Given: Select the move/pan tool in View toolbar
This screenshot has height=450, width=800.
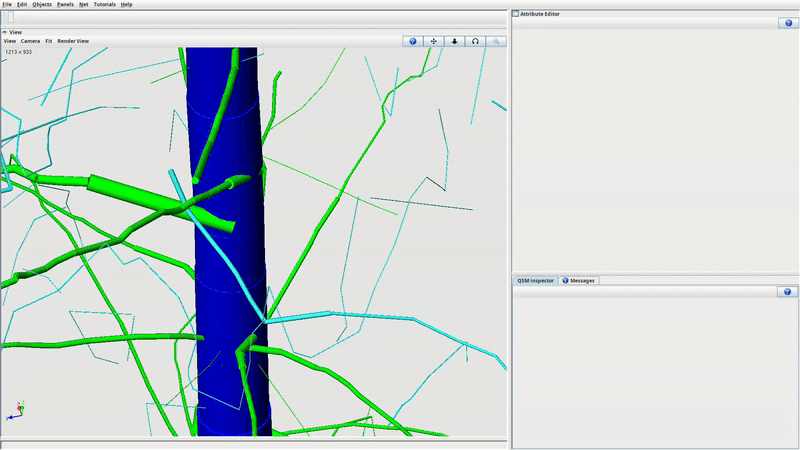Looking at the screenshot, I should pos(434,41).
